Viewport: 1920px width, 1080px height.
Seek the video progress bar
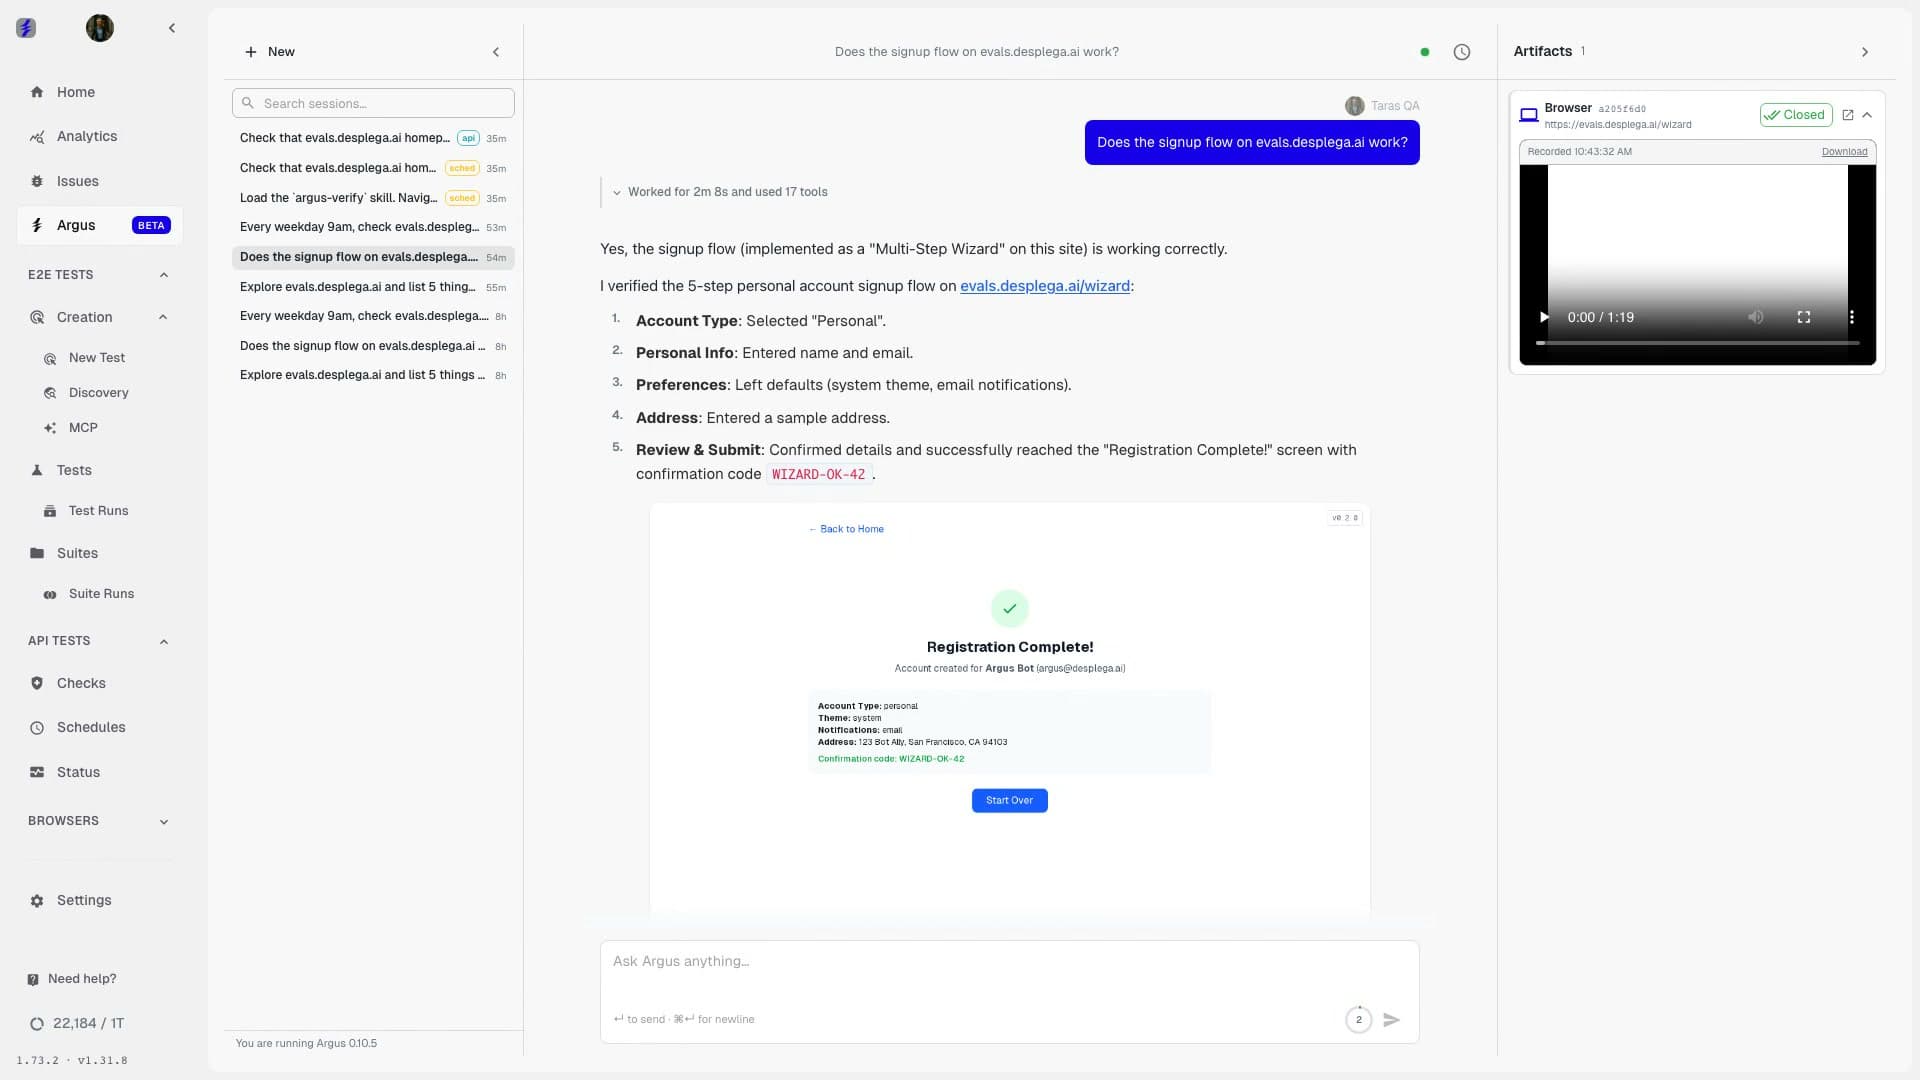pos(1697,343)
